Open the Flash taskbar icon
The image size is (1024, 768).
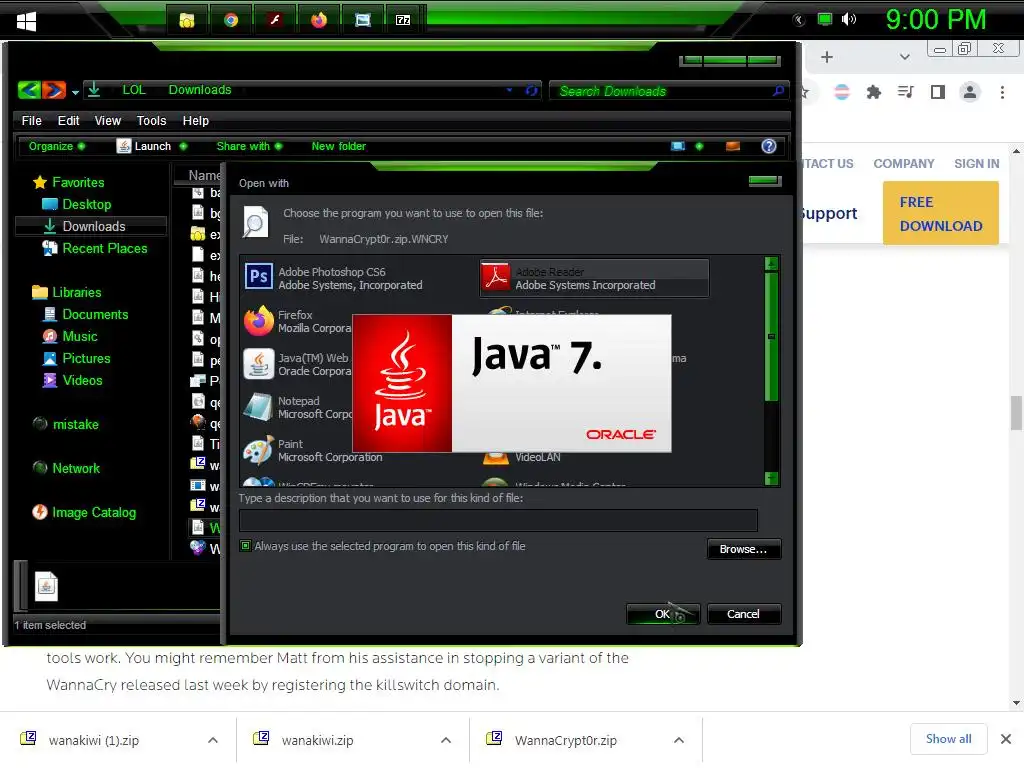point(275,20)
